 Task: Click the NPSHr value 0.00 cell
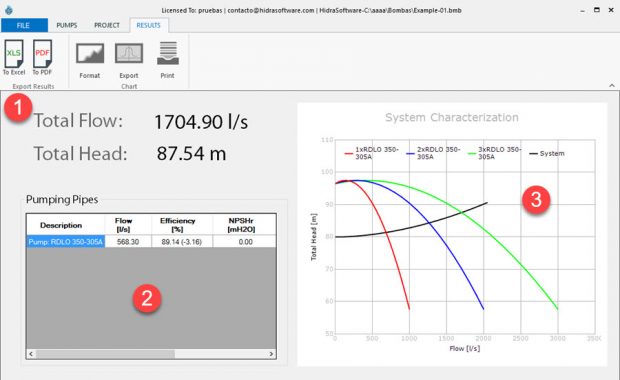tap(245, 242)
